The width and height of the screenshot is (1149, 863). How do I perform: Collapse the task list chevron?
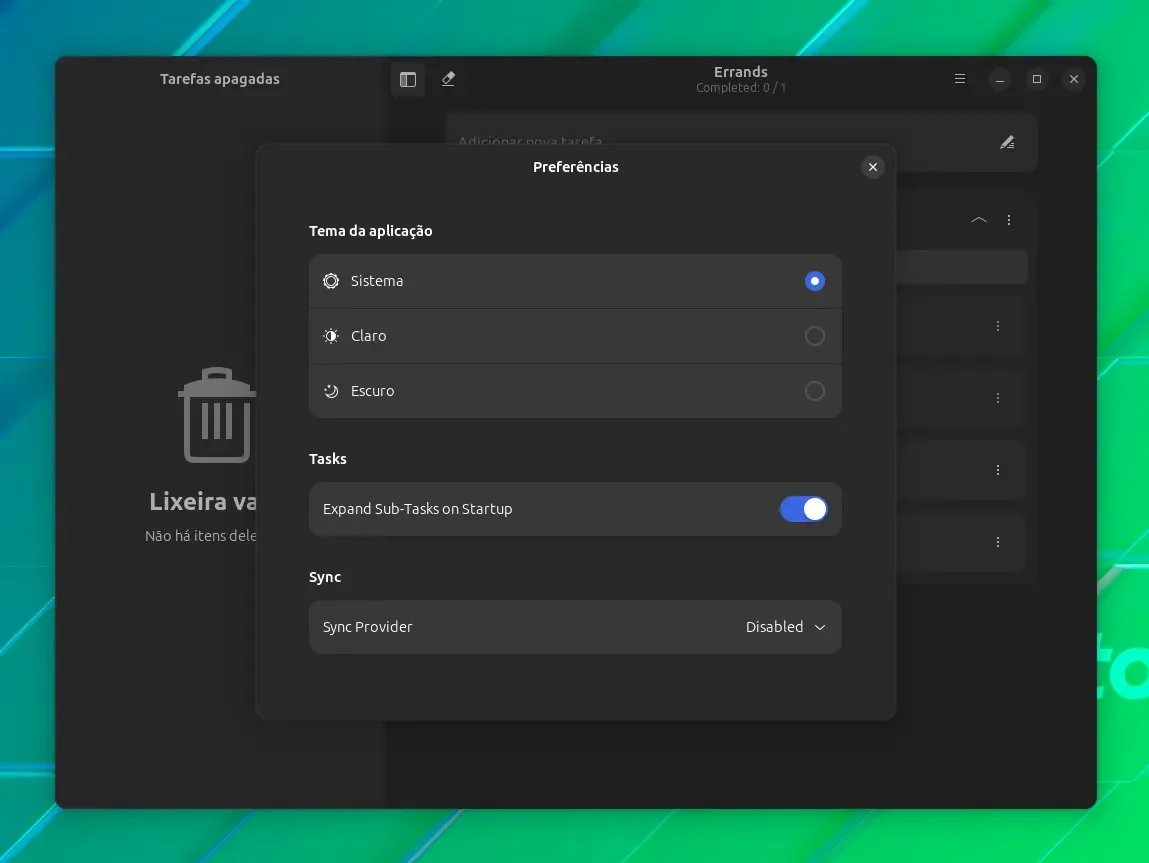pos(979,220)
